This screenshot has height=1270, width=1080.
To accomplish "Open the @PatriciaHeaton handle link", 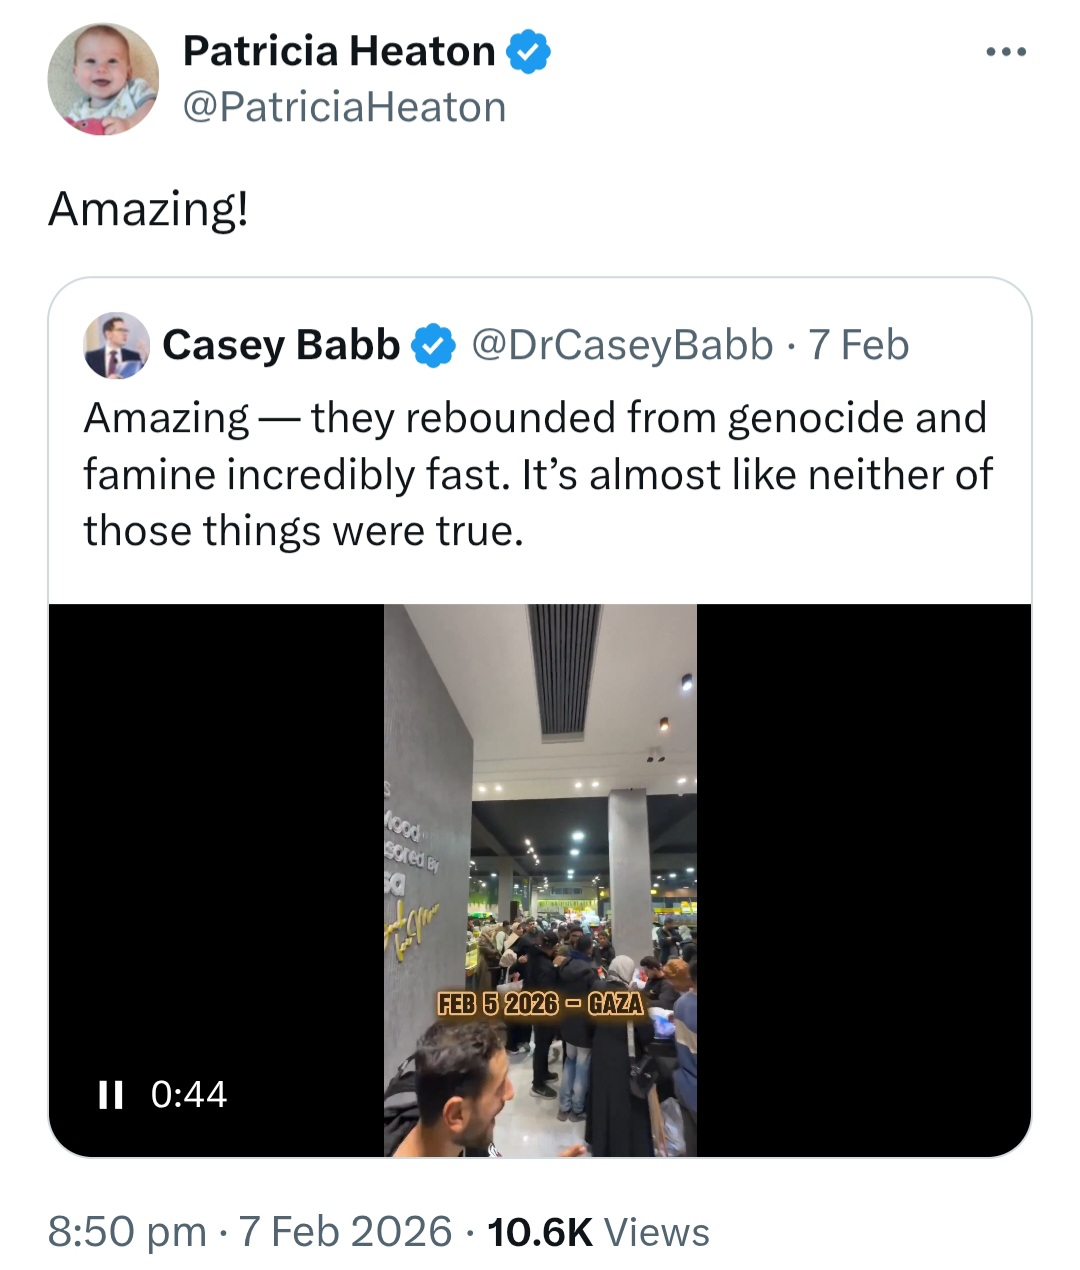I will tap(344, 107).
